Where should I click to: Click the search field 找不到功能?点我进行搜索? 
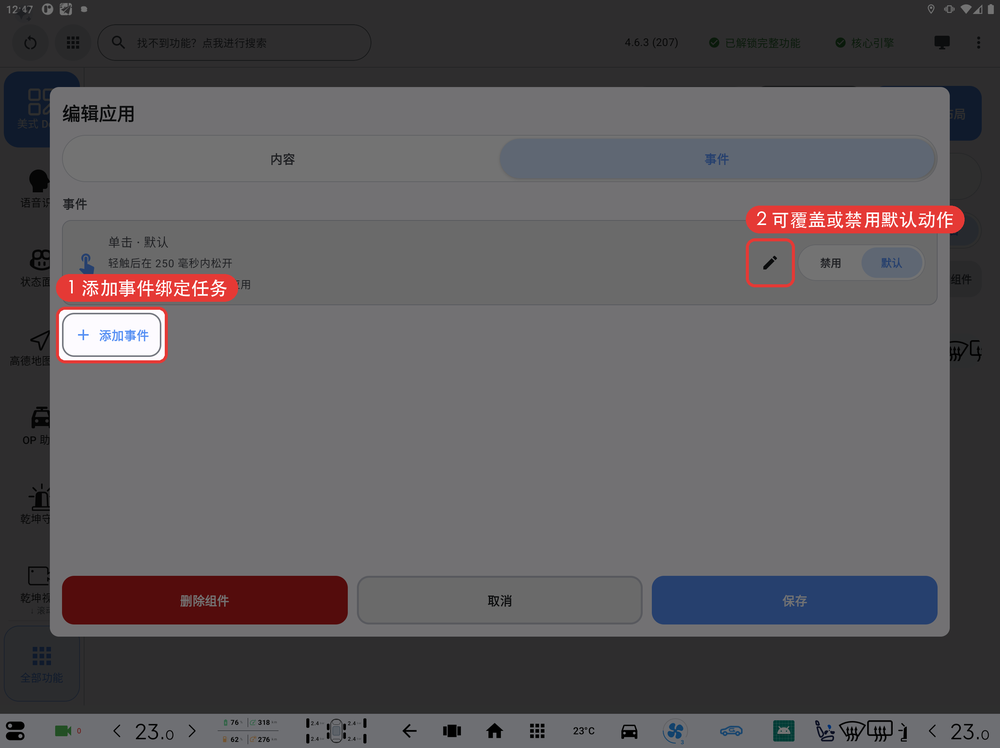234,43
